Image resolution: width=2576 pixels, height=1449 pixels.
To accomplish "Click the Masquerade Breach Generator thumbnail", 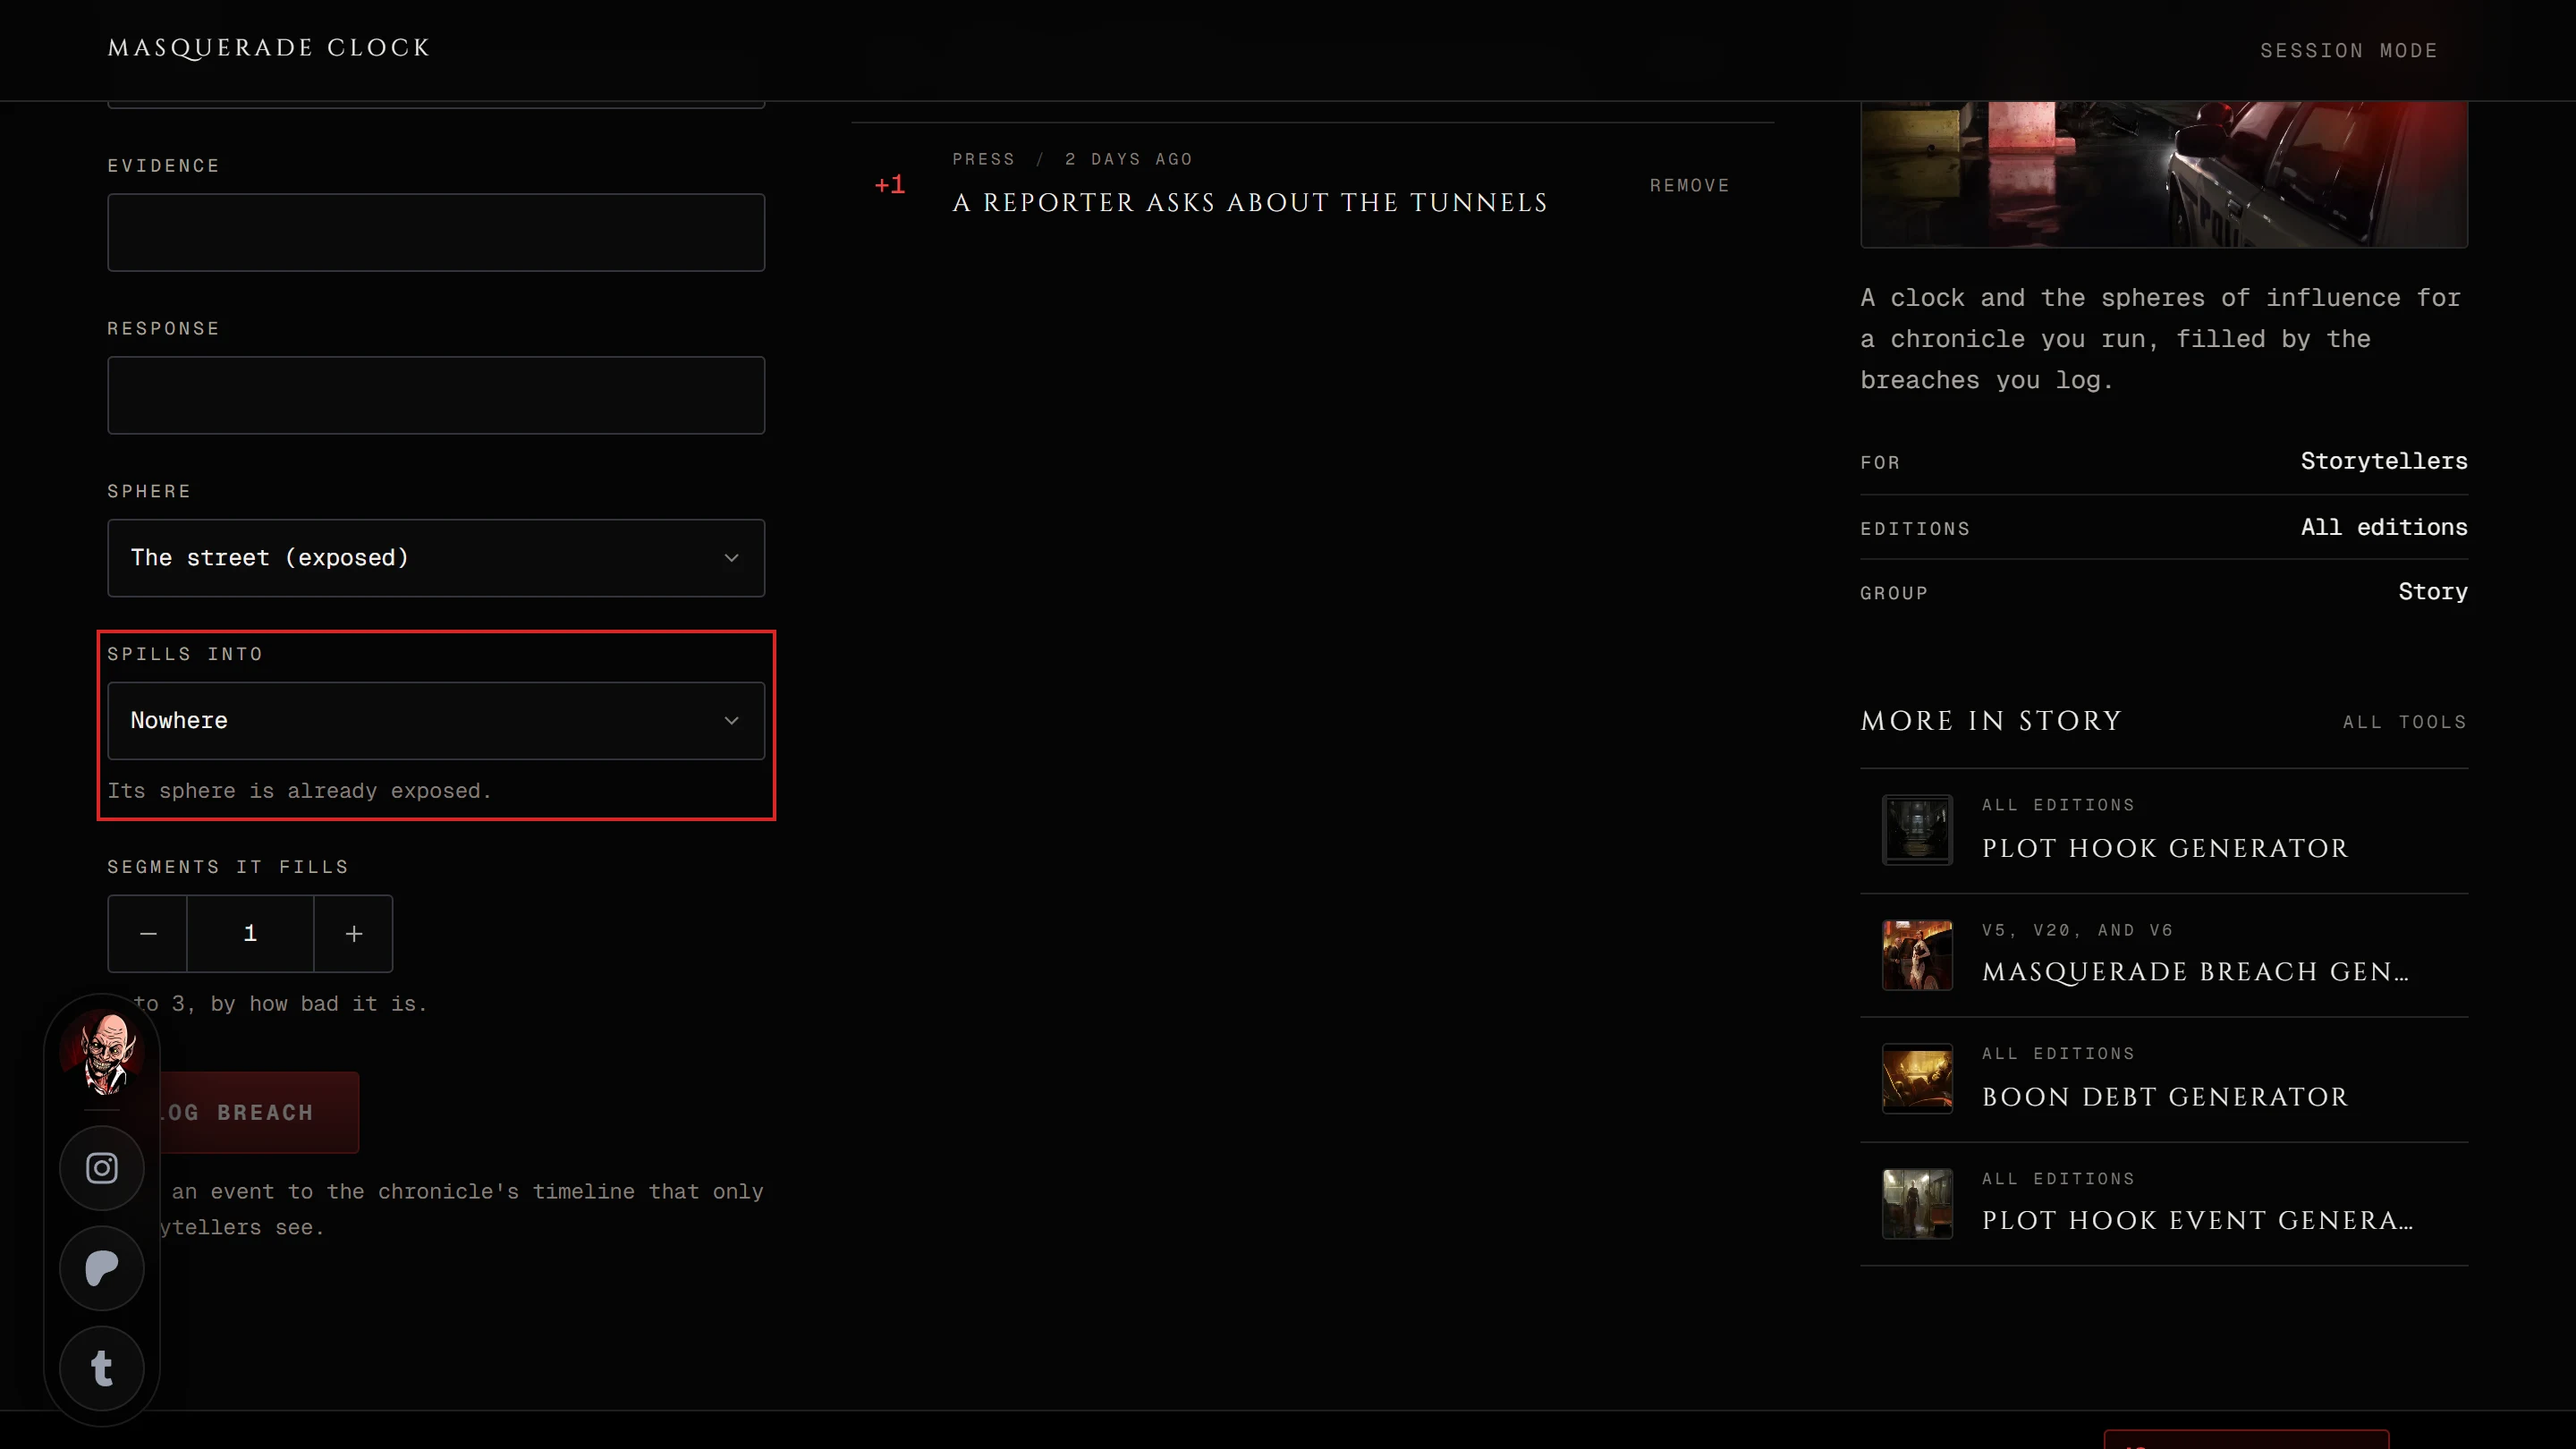I will 1917,955.
